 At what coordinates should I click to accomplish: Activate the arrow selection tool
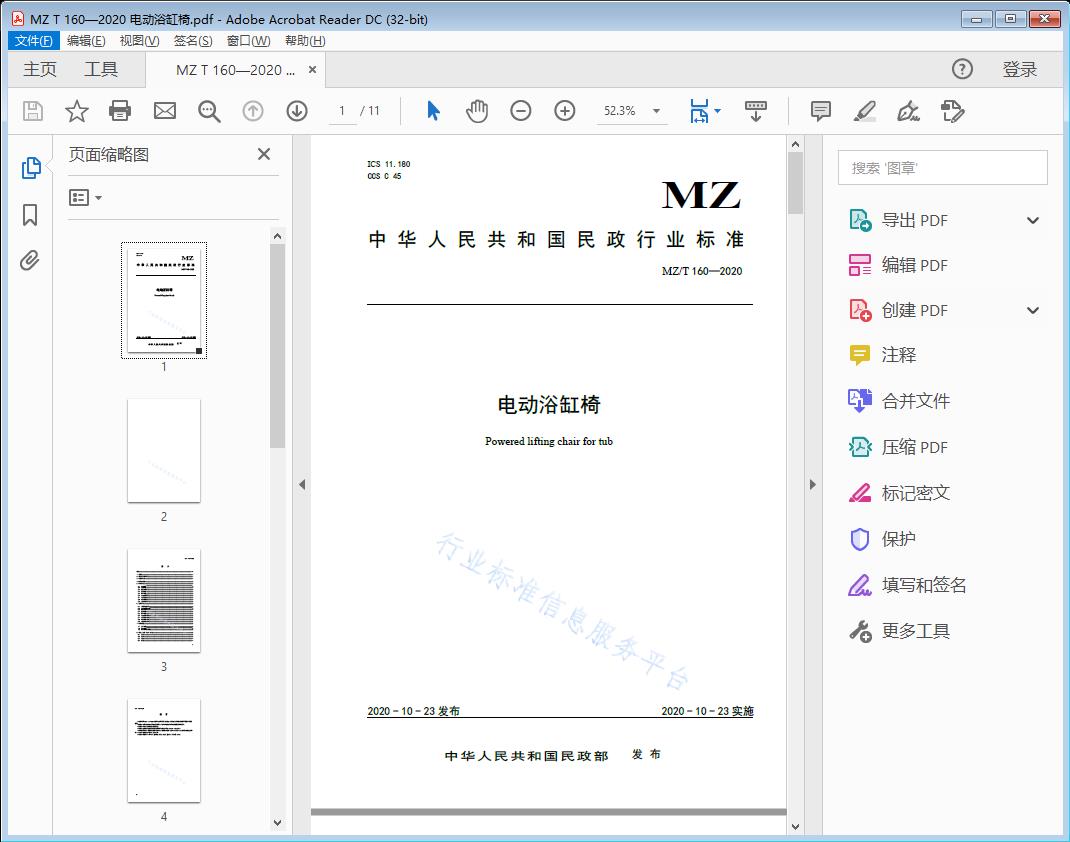click(433, 111)
